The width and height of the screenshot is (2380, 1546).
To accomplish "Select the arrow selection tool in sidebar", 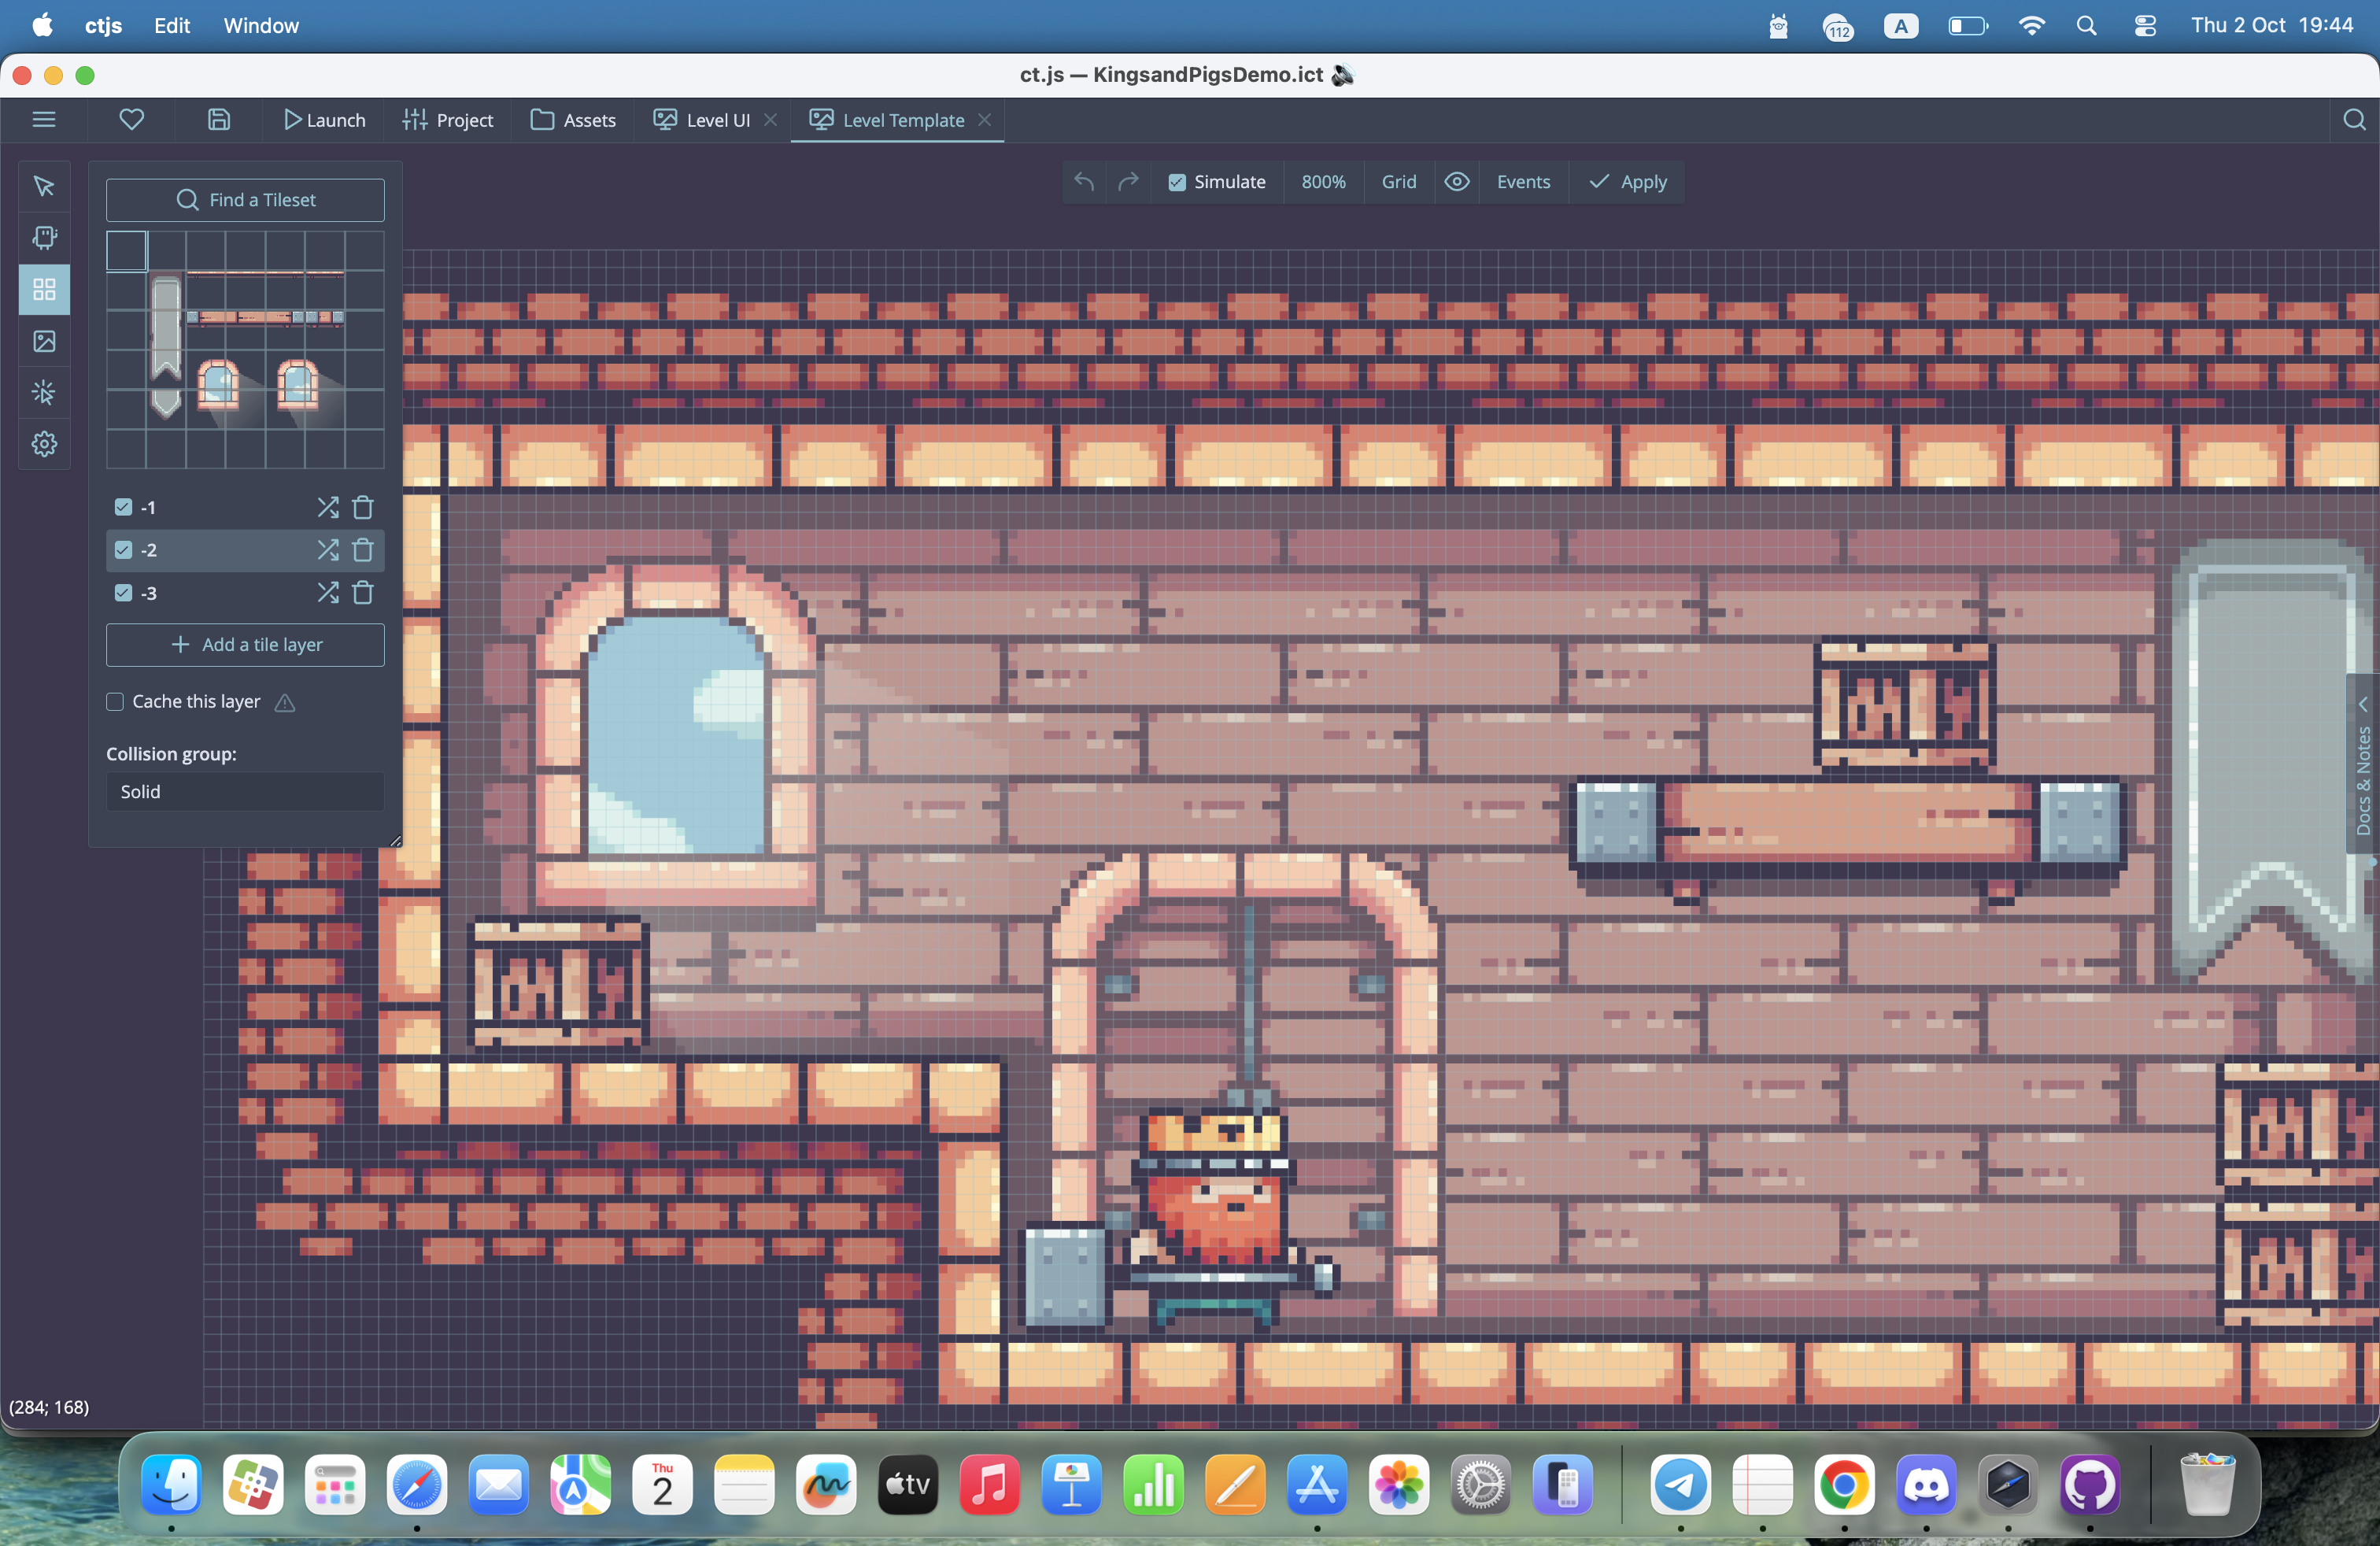I will pos(44,186).
